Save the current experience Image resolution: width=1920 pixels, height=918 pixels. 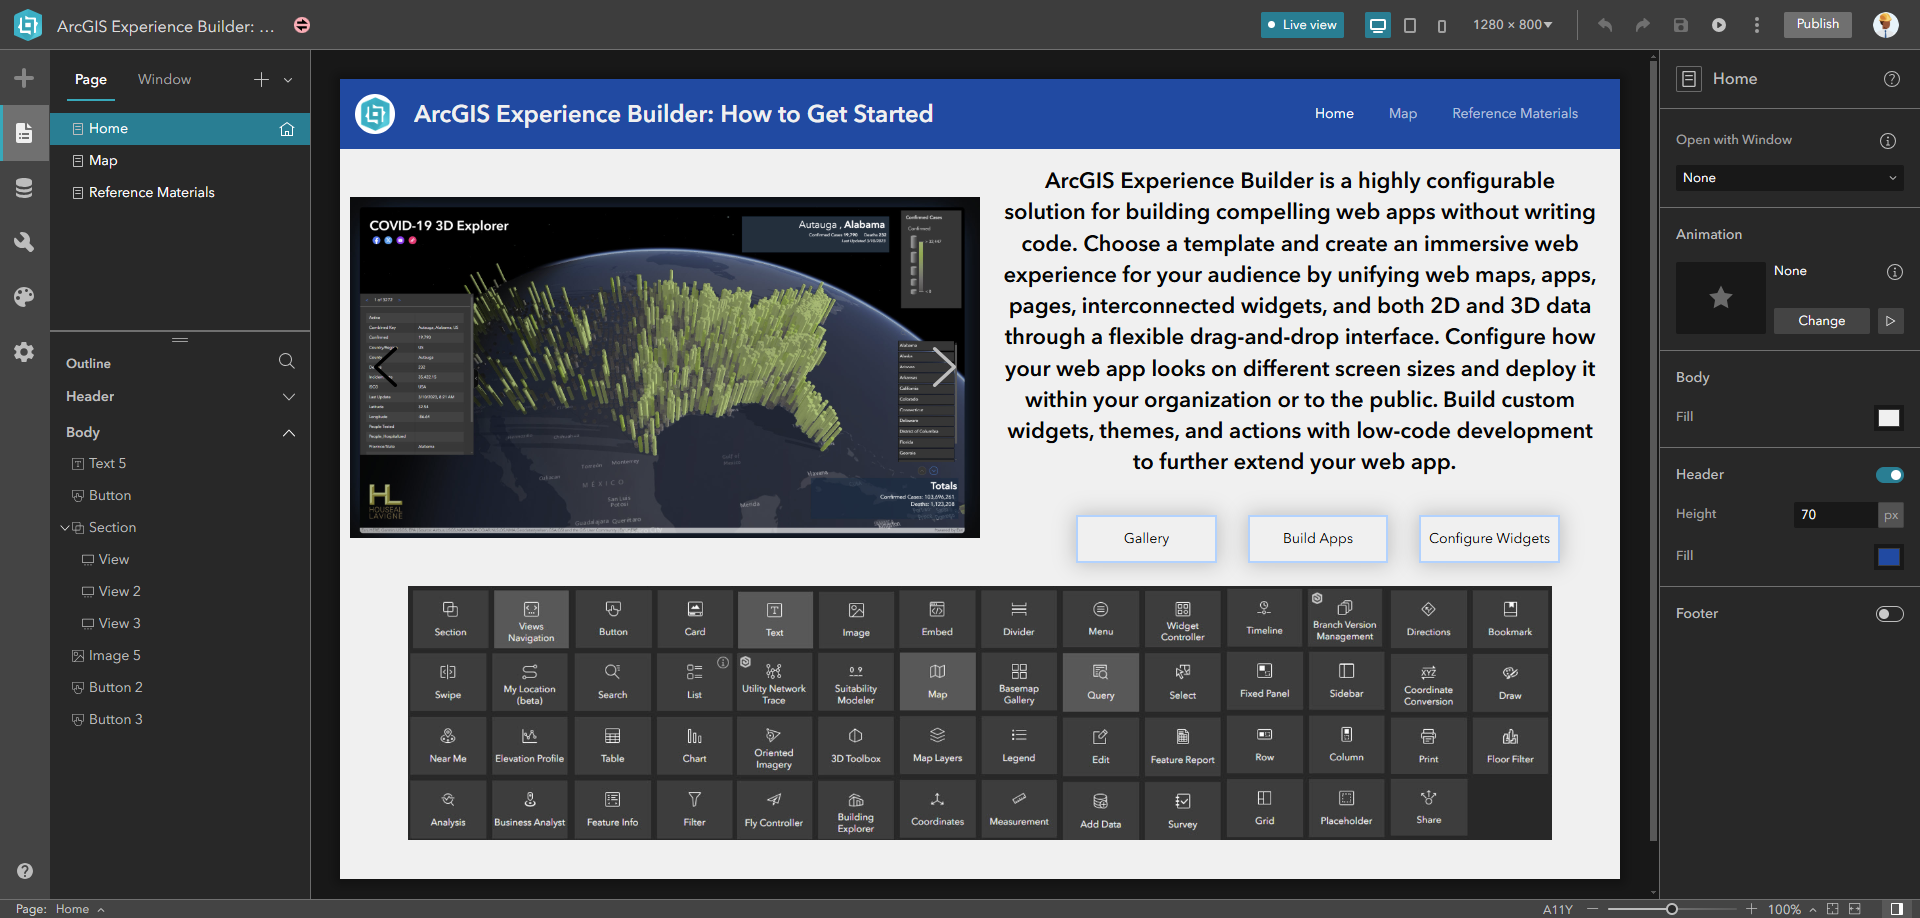[1680, 25]
